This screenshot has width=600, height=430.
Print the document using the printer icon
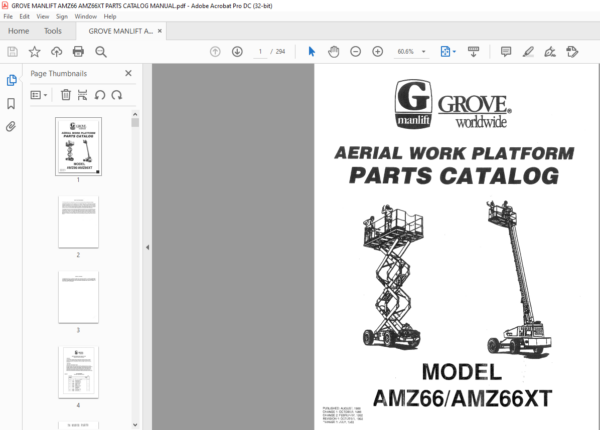pos(78,52)
